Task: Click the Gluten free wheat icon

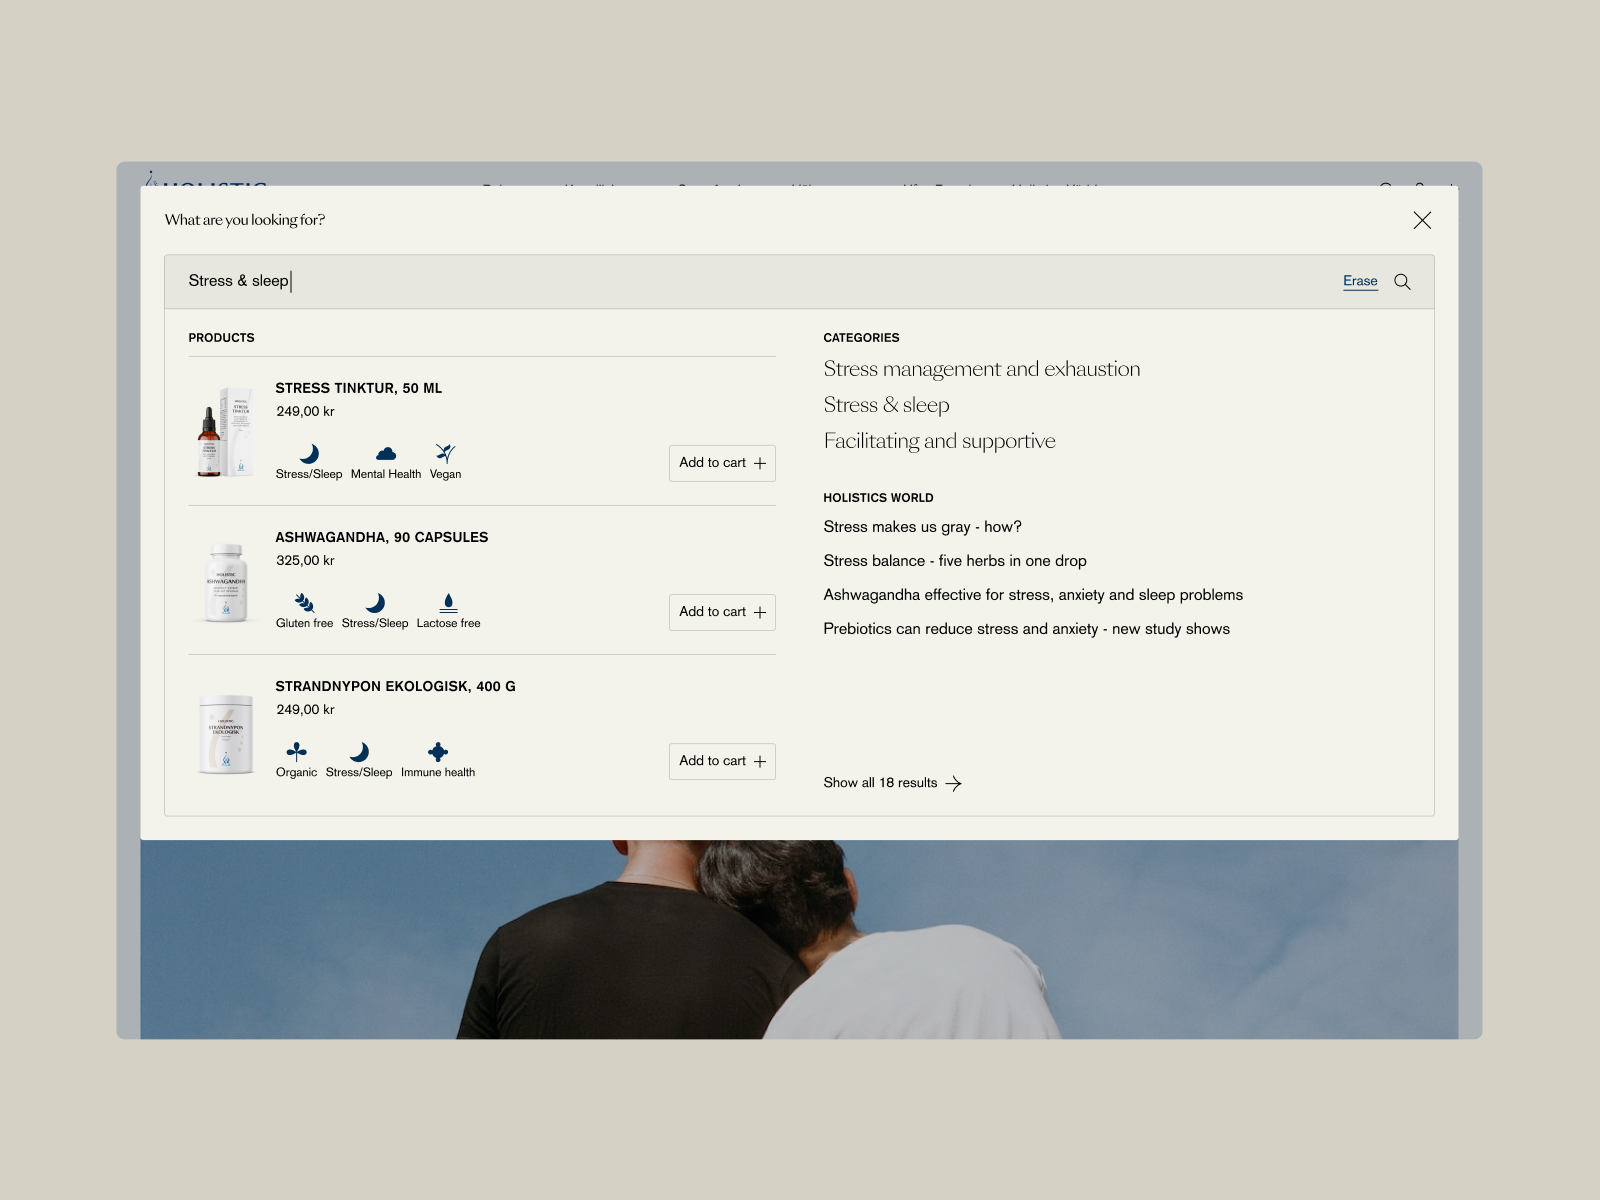Action: point(304,603)
